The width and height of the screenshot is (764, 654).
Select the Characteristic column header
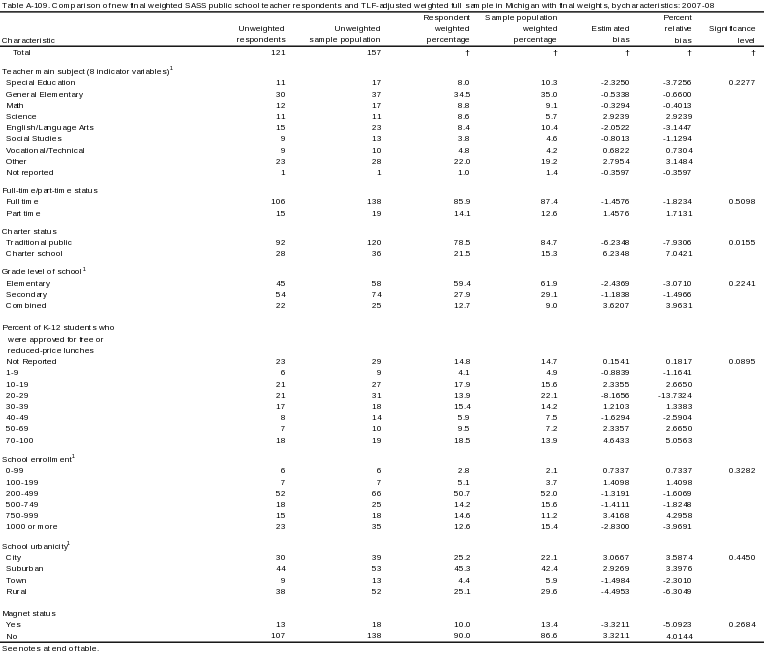pyautogui.click(x=28, y=40)
